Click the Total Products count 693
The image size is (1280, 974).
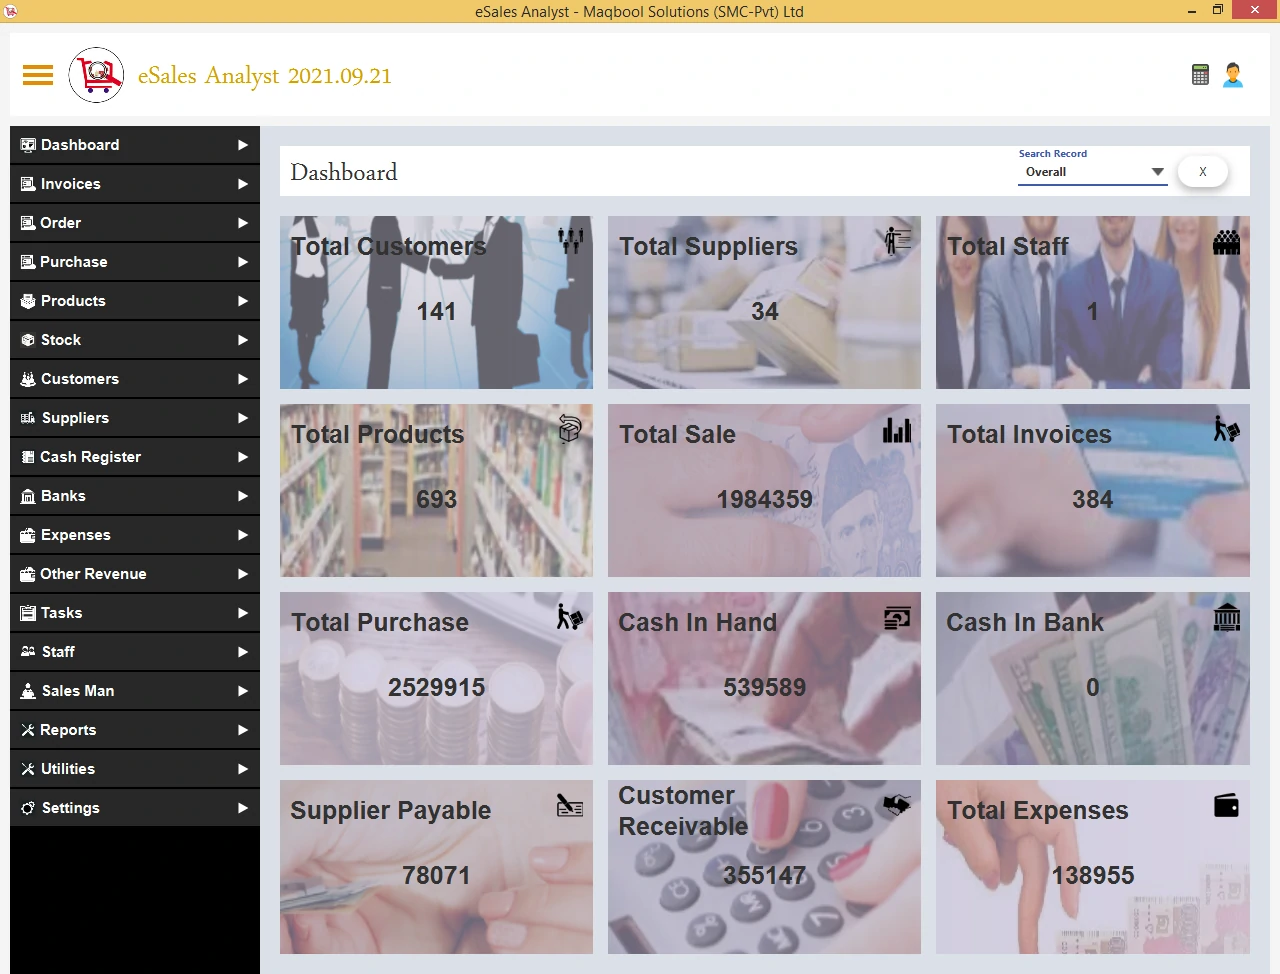click(x=437, y=500)
